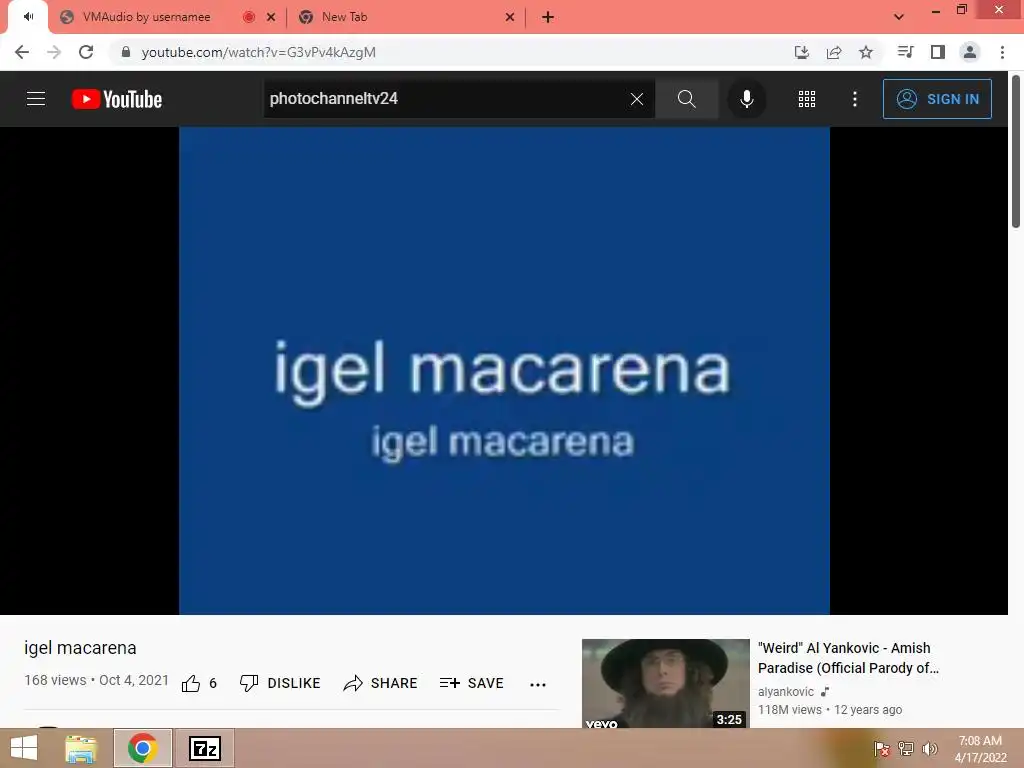Viewport: 1024px width, 768px height.
Task: Go forward with browser forward arrow
Action: coord(54,52)
